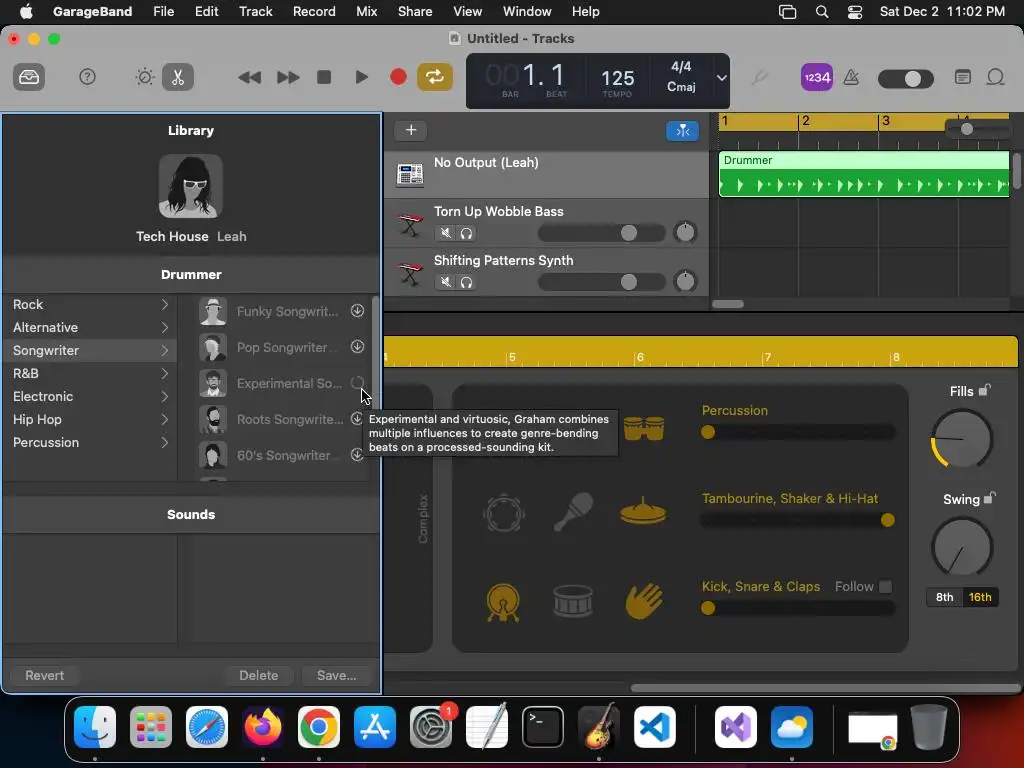The height and width of the screenshot is (768, 1024).
Task: Toggle the bongos percussion instrument
Action: [x=643, y=428]
